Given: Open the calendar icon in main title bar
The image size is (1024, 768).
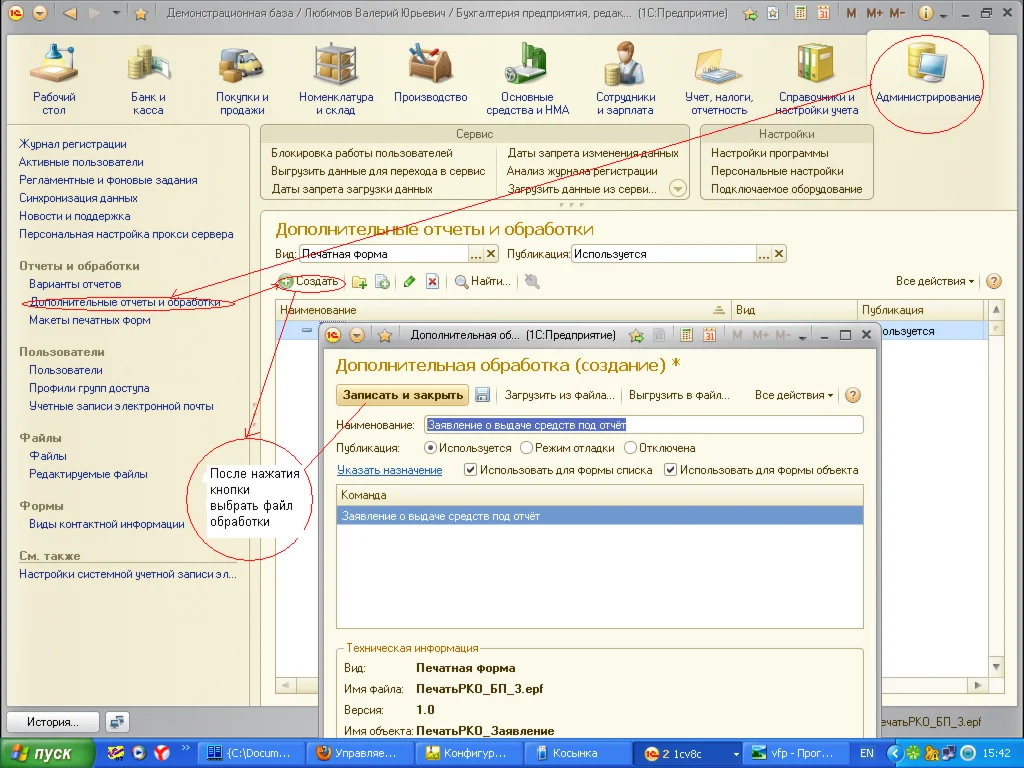Looking at the screenshot, I should coord(823,14).
